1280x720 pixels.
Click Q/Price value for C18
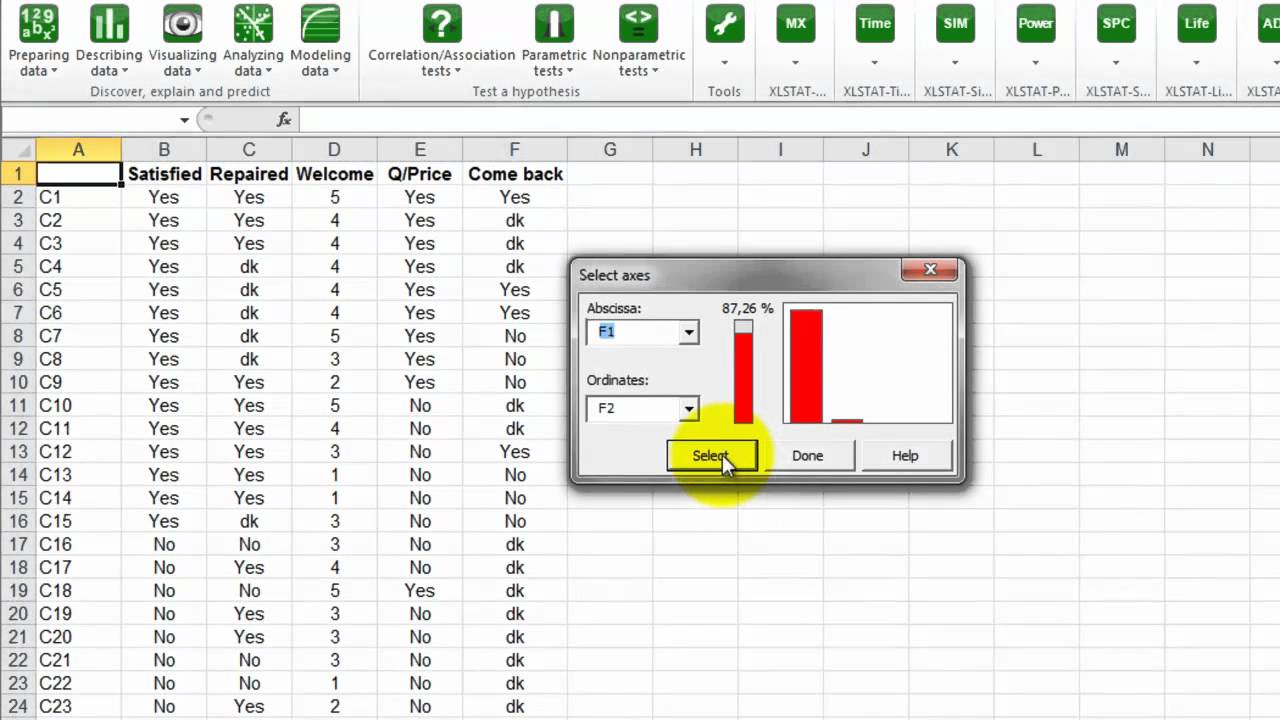point(420,590)
